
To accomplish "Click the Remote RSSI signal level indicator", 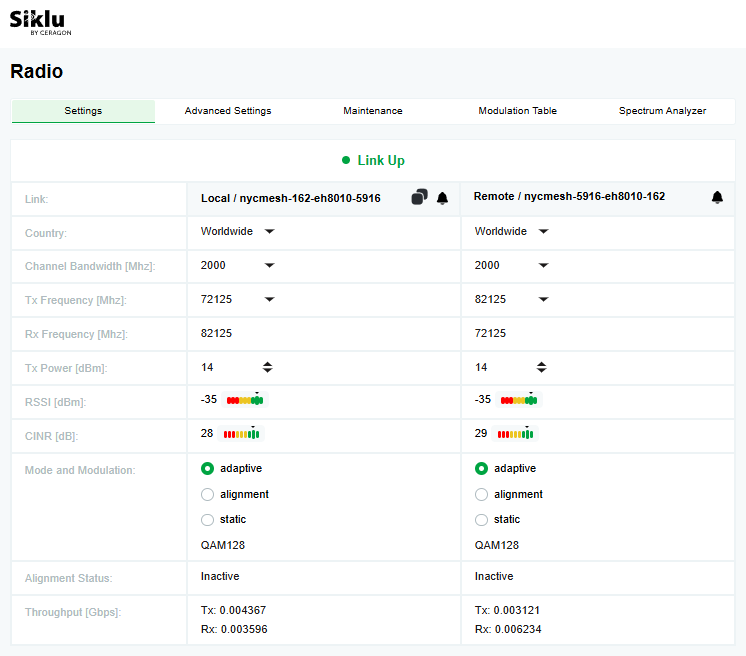I will coord(519,400).
